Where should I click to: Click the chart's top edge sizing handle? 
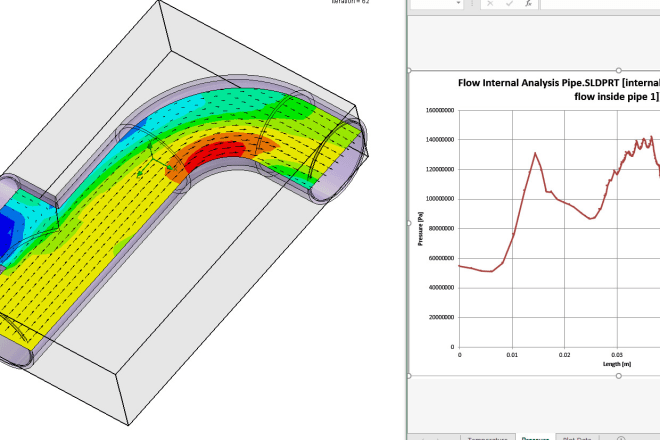(618, 70)
